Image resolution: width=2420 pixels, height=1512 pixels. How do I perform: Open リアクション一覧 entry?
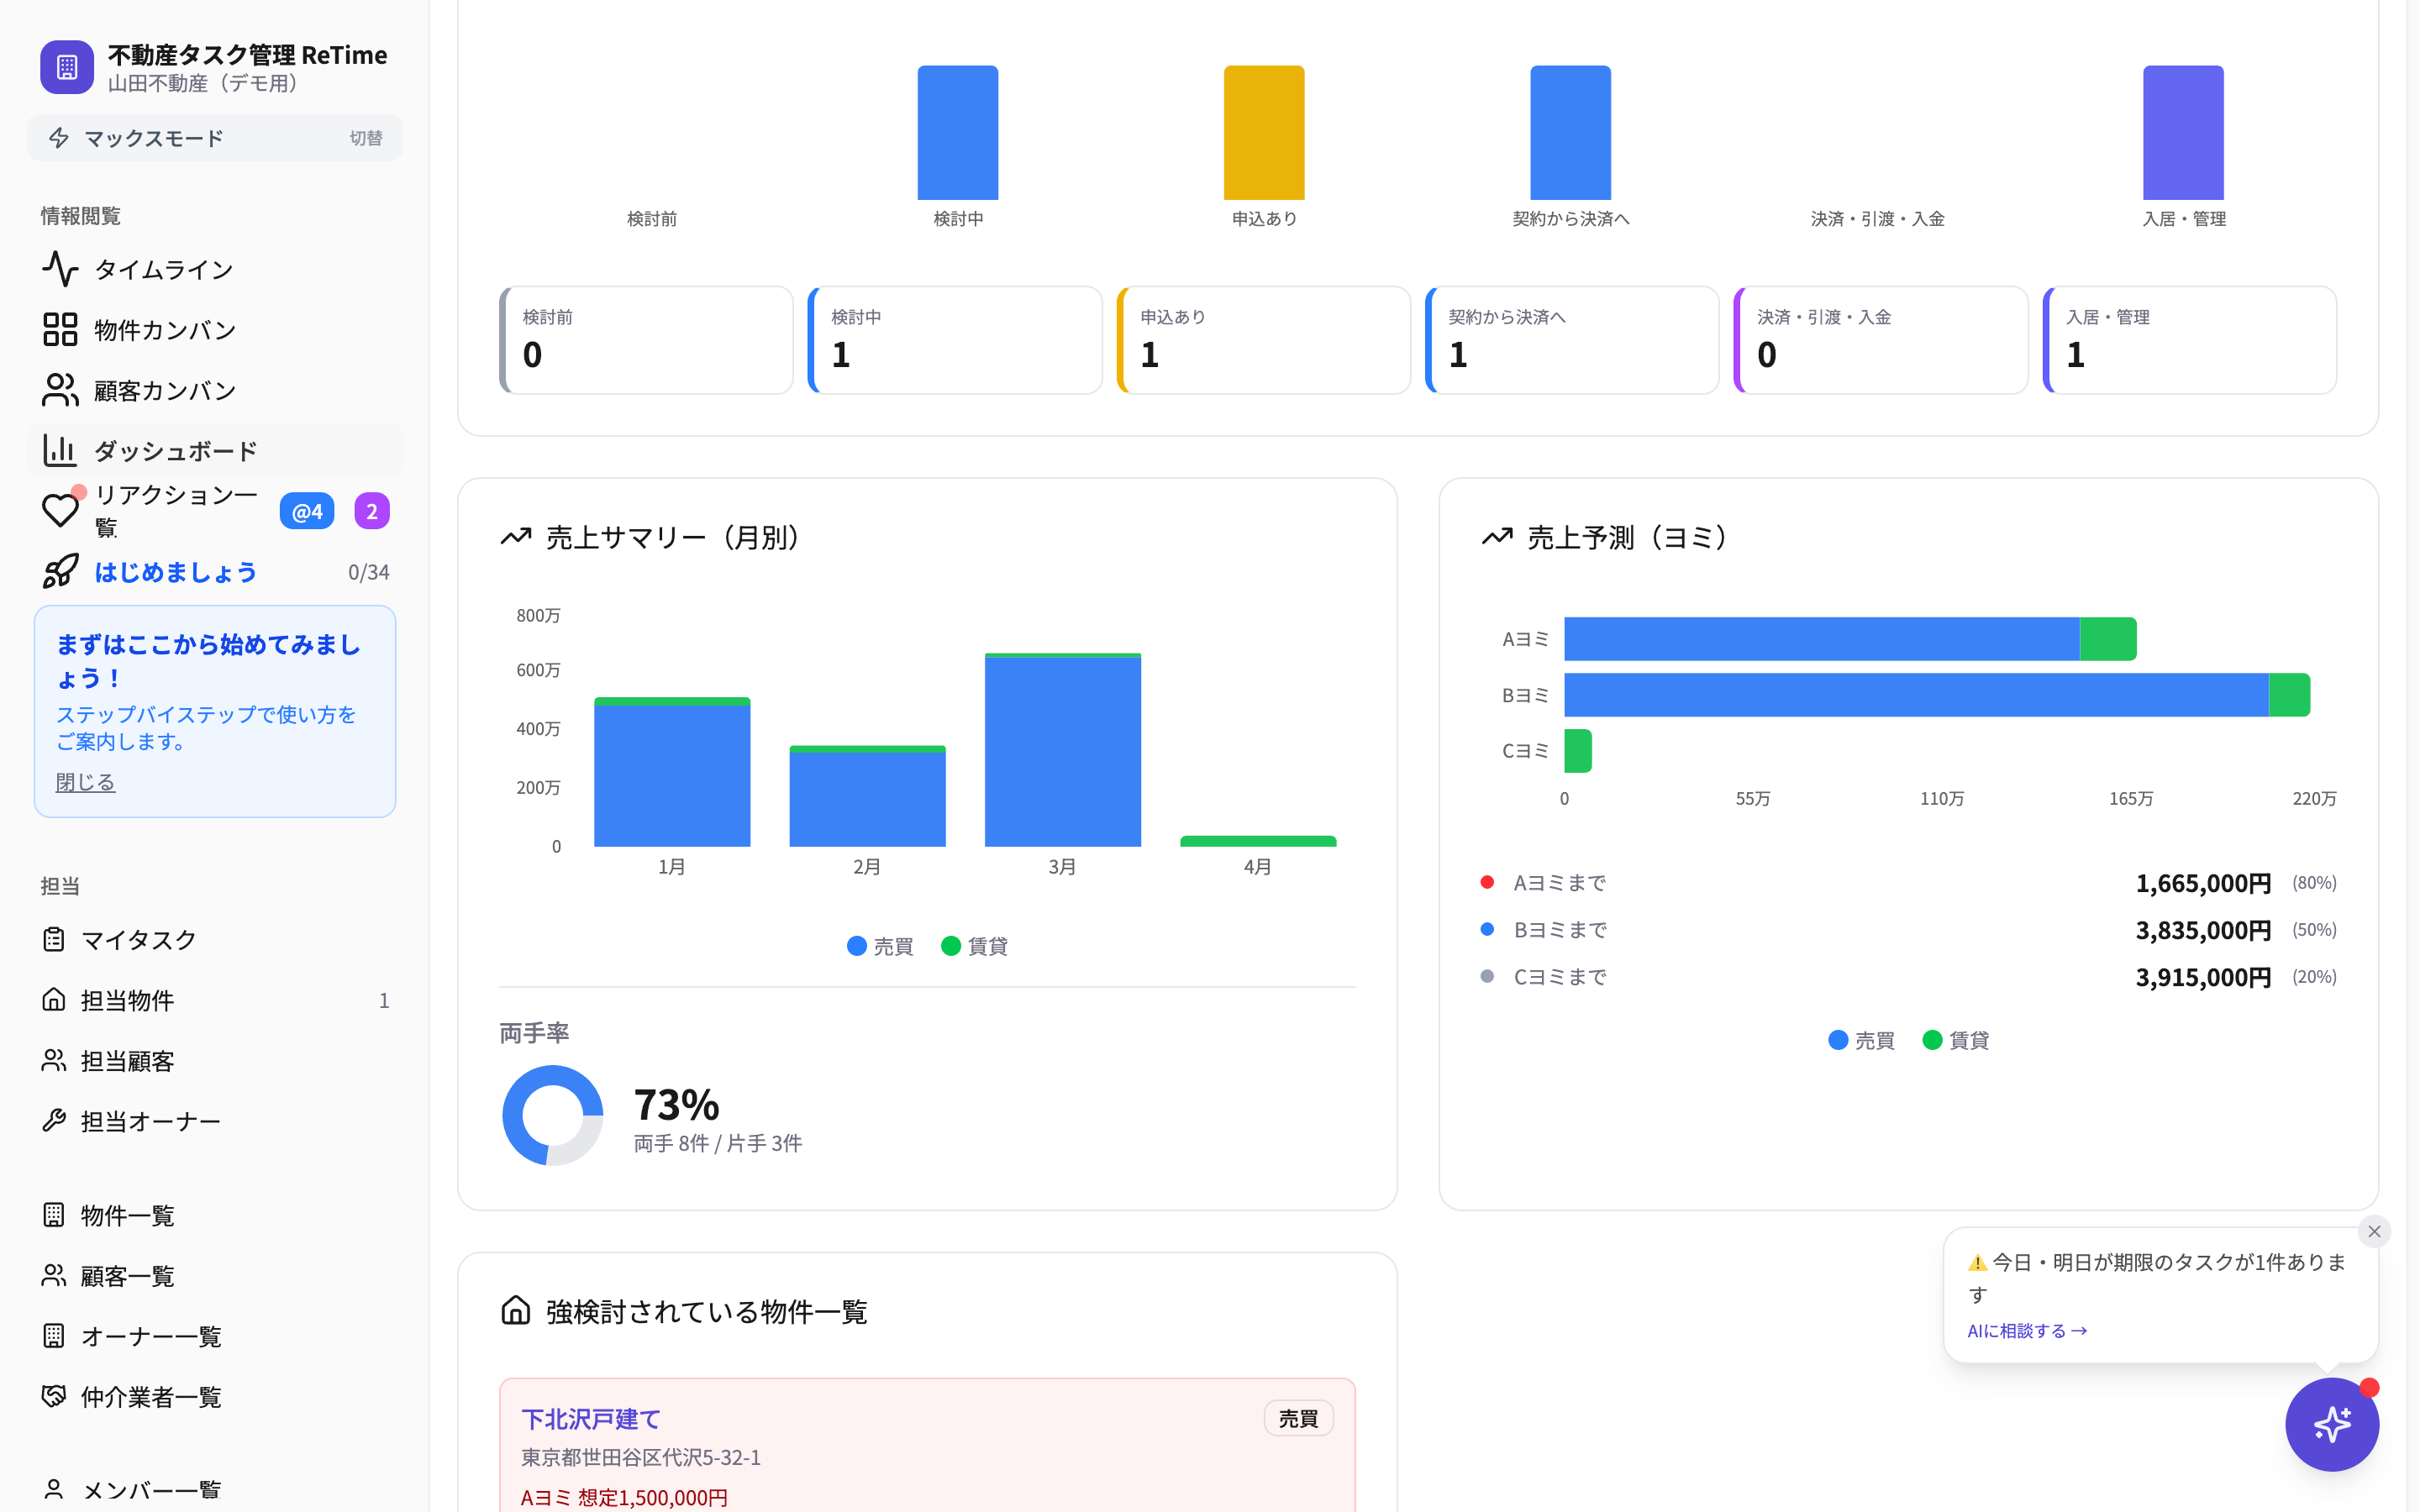click(176, 510)
